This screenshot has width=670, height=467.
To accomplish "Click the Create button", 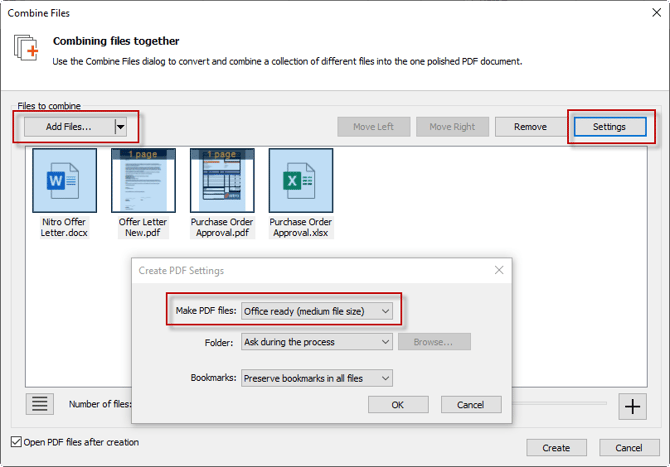I will coord(556,448).
